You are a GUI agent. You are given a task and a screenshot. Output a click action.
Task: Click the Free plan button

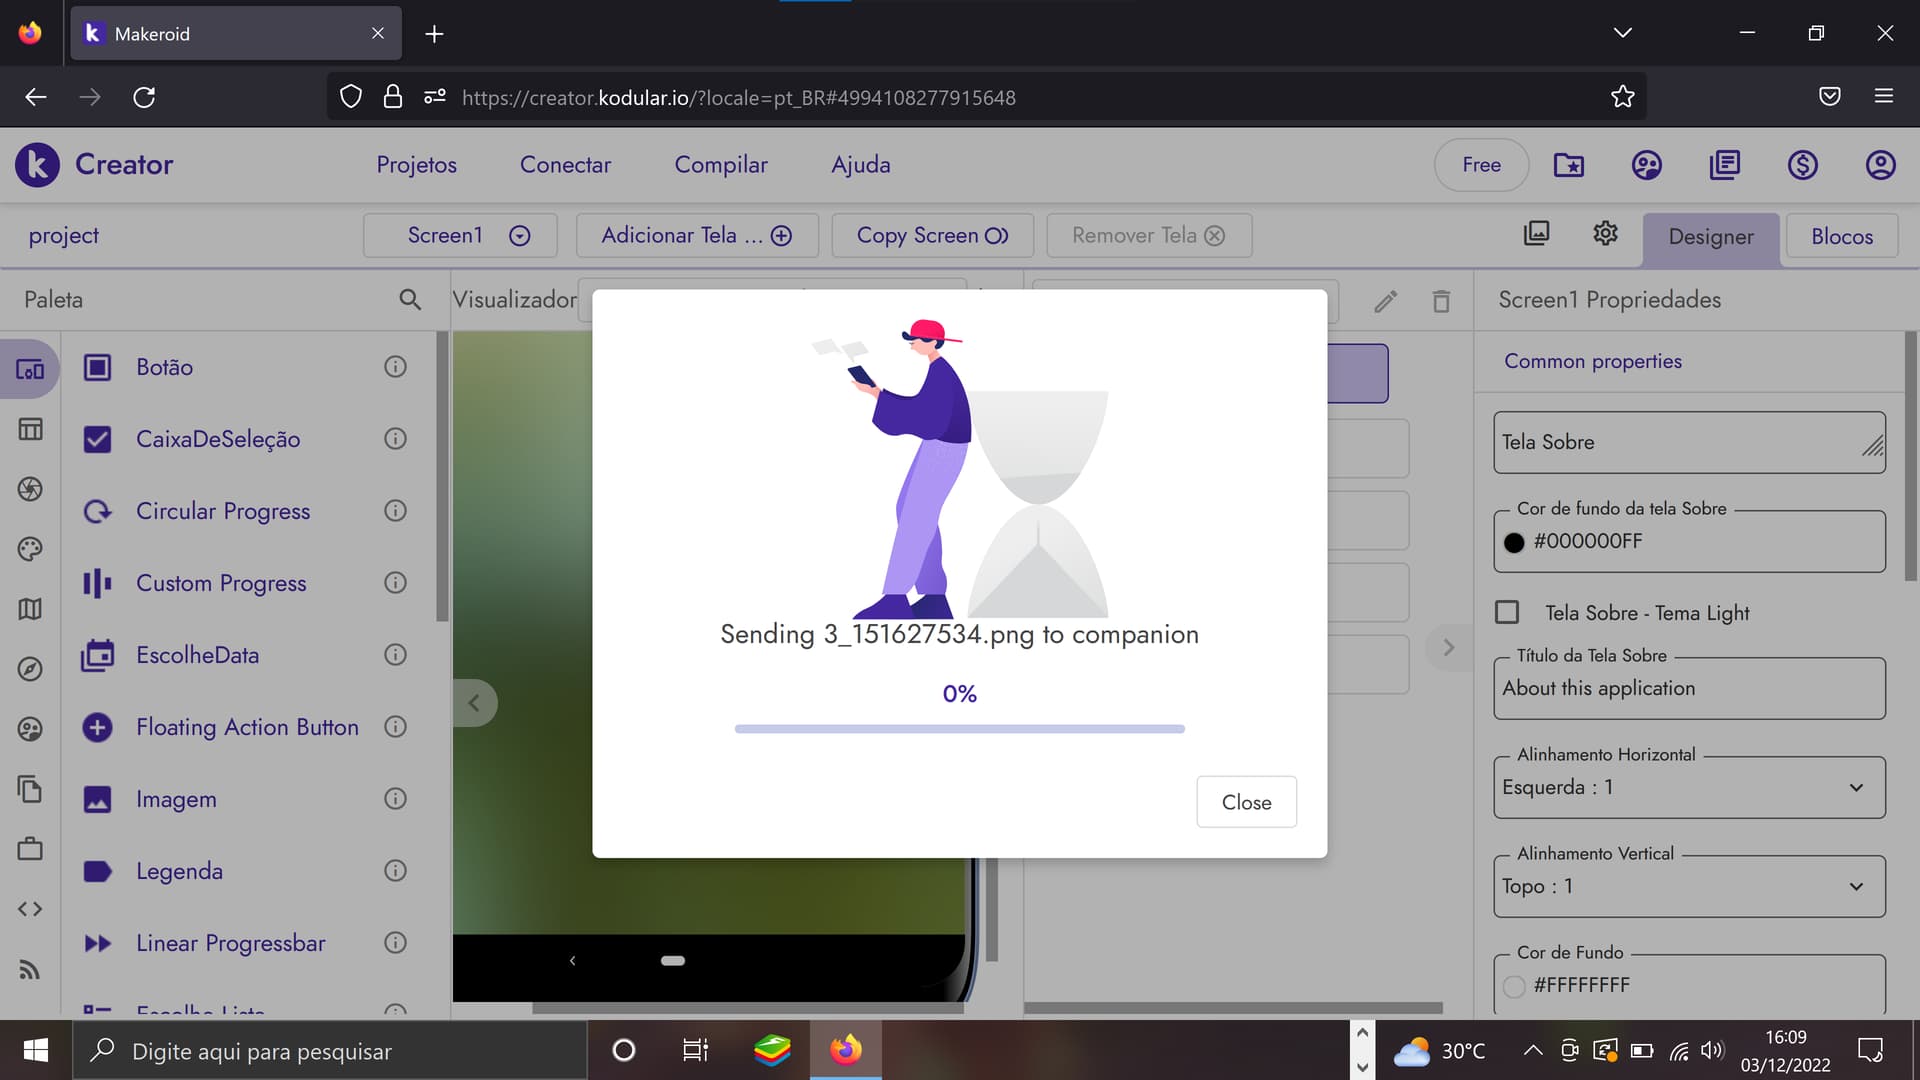[x=1481, y=165]
